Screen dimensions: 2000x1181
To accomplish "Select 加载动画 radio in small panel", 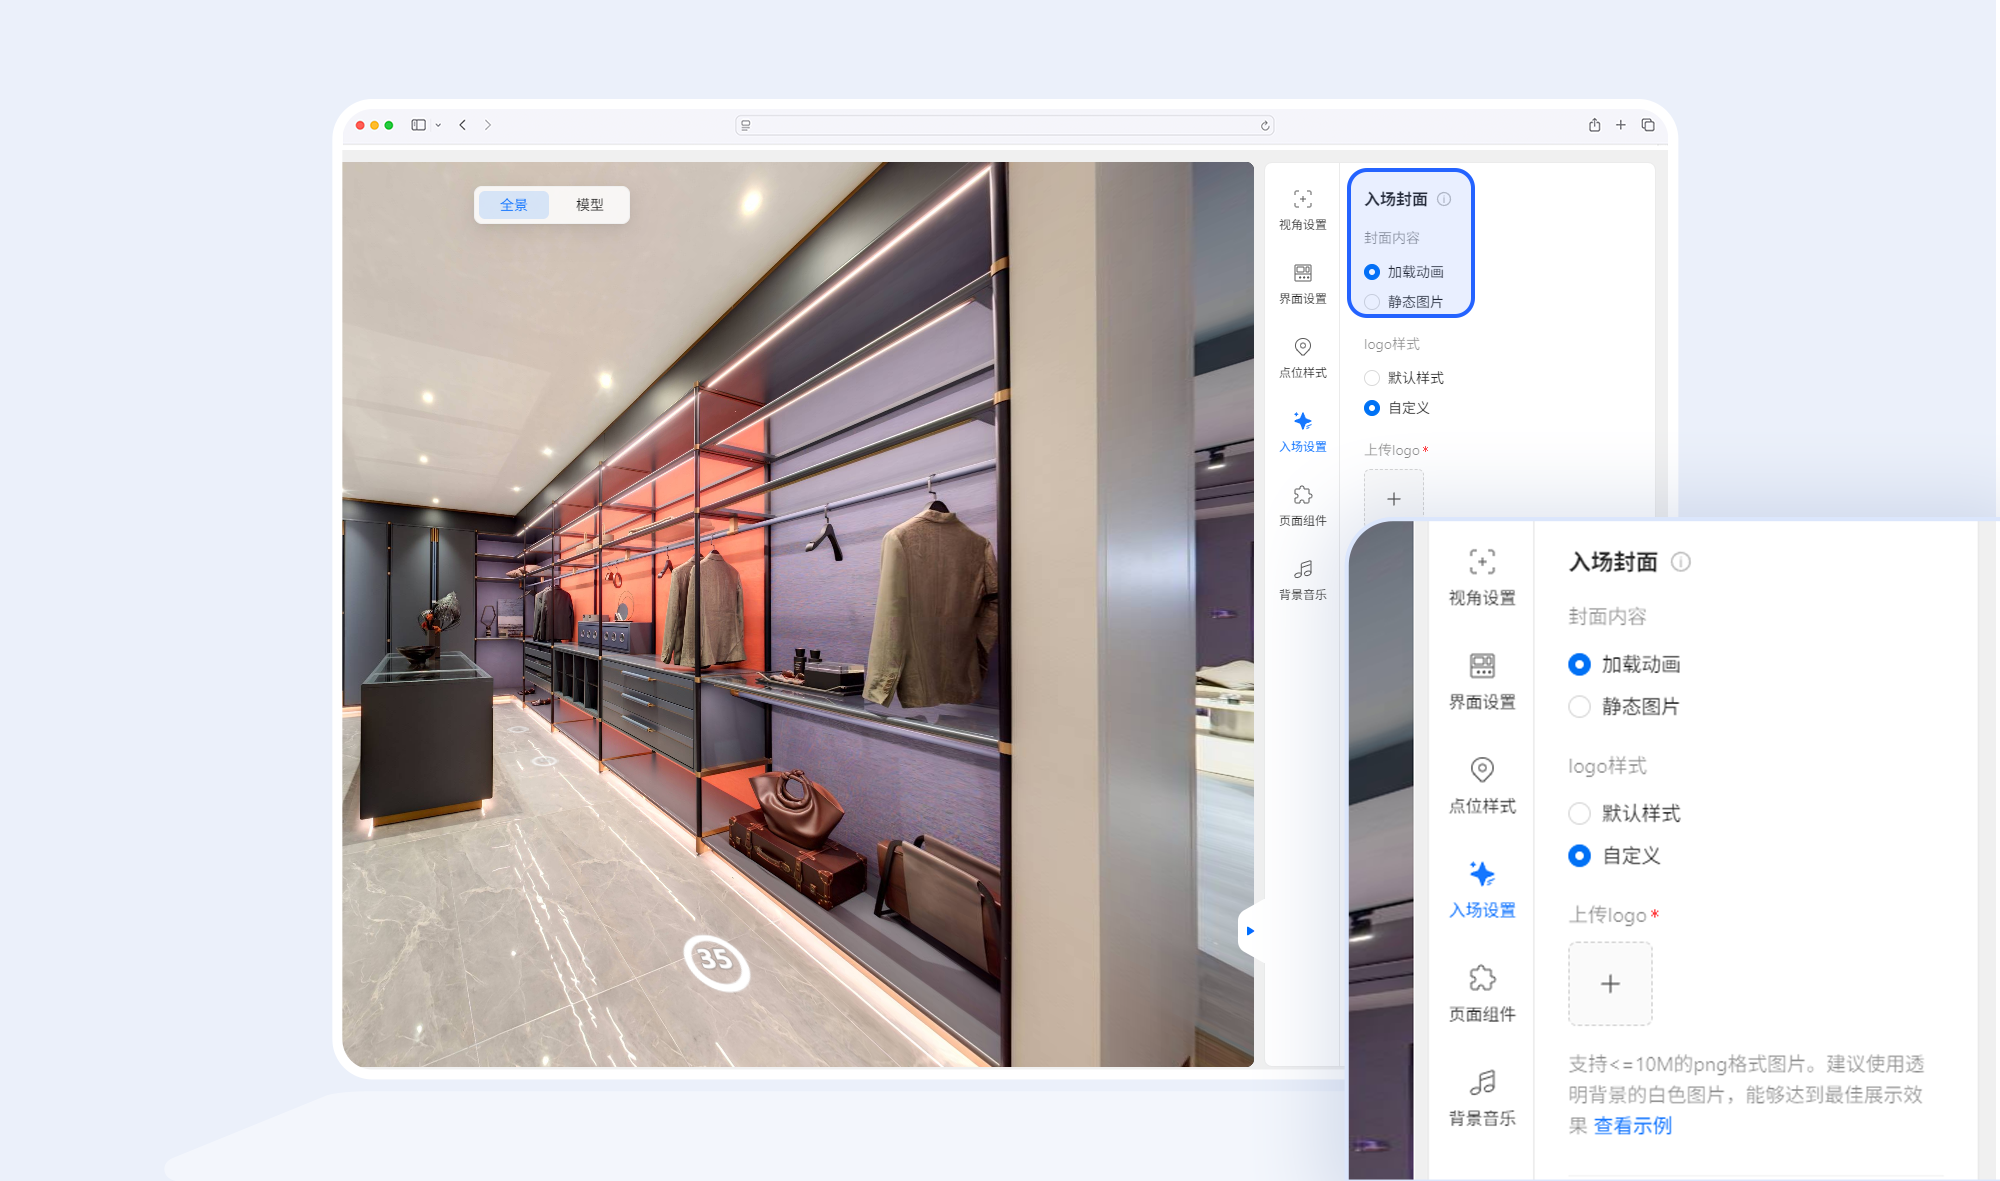I will [x=1372, y=272].
